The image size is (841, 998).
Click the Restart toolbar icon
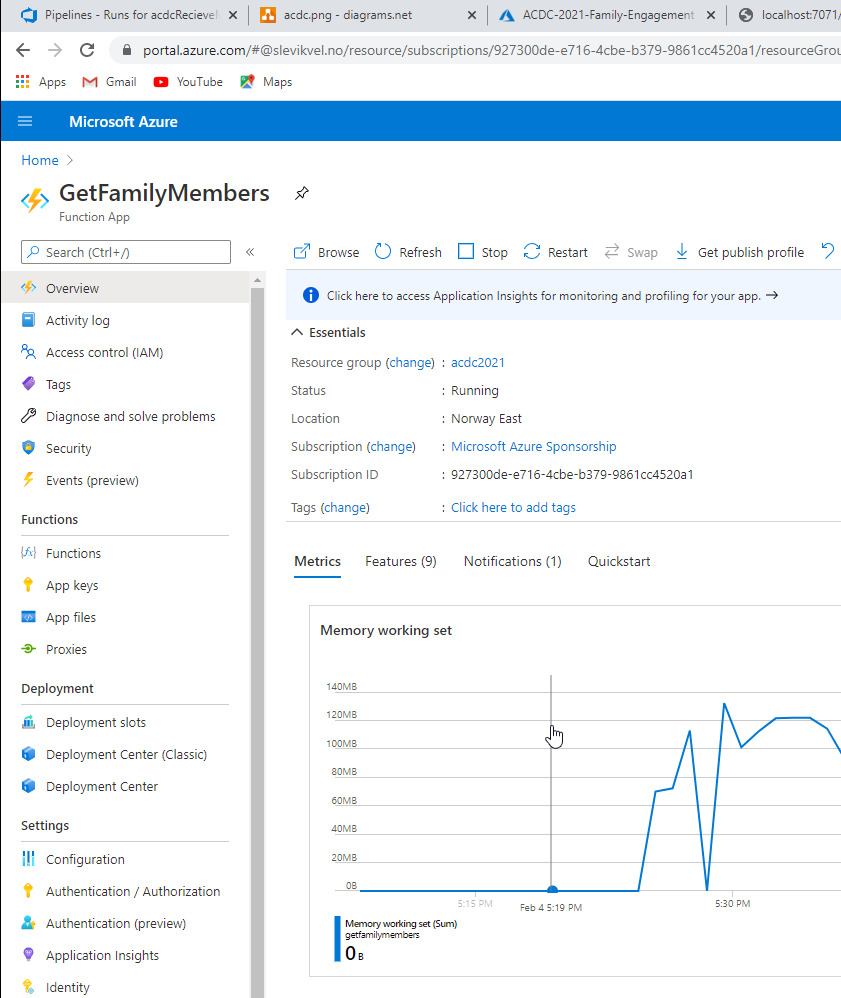[x=532, y=252]
